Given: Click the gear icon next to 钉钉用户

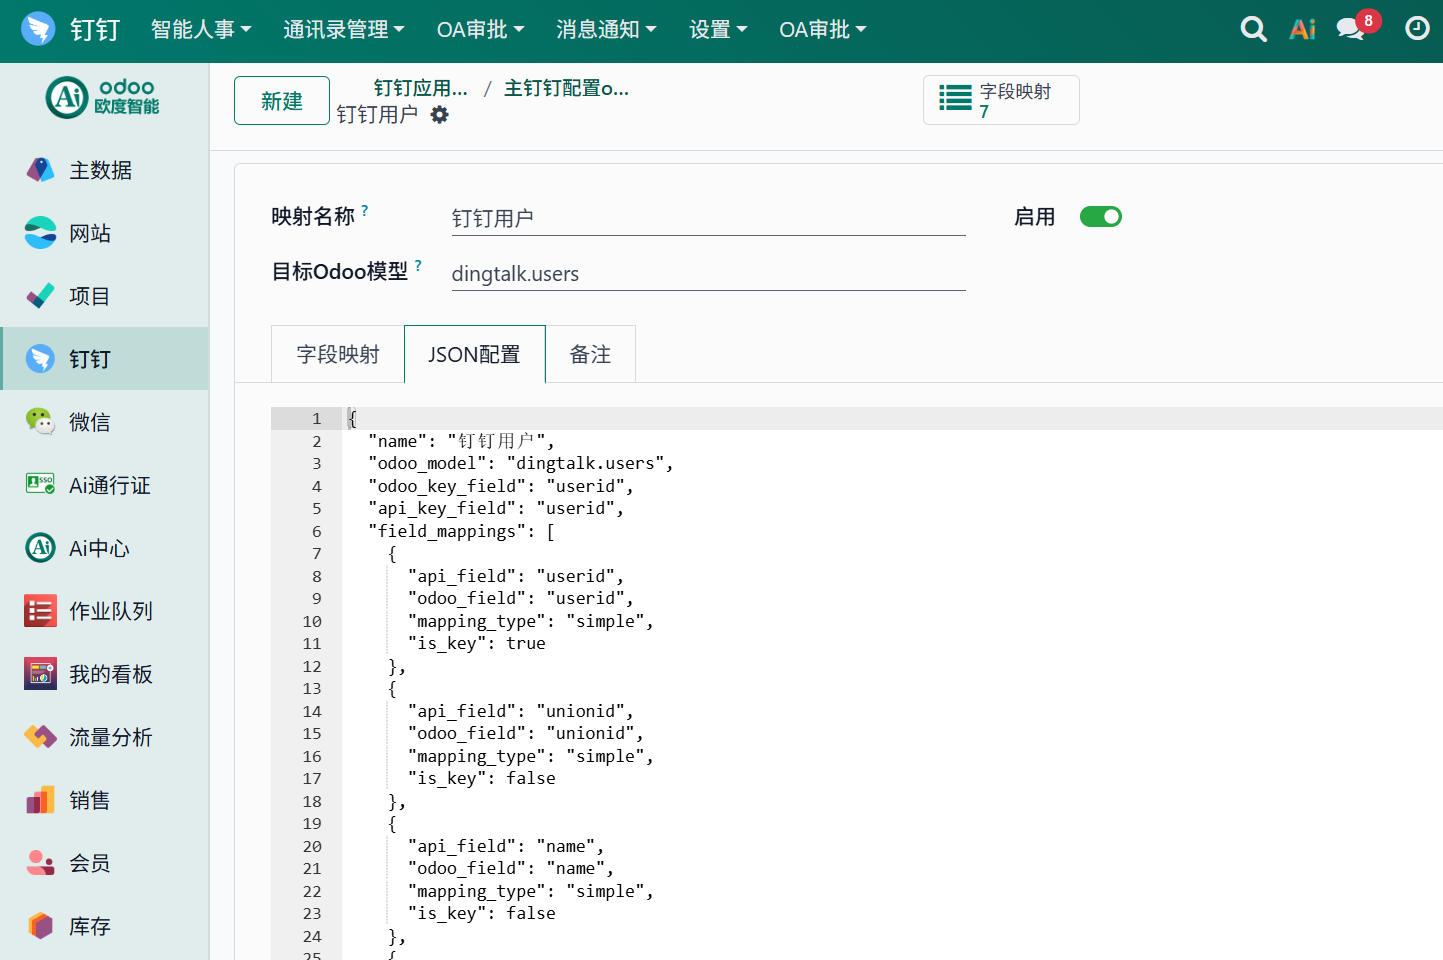Looking at the screenshot, I should pos(439,115).
